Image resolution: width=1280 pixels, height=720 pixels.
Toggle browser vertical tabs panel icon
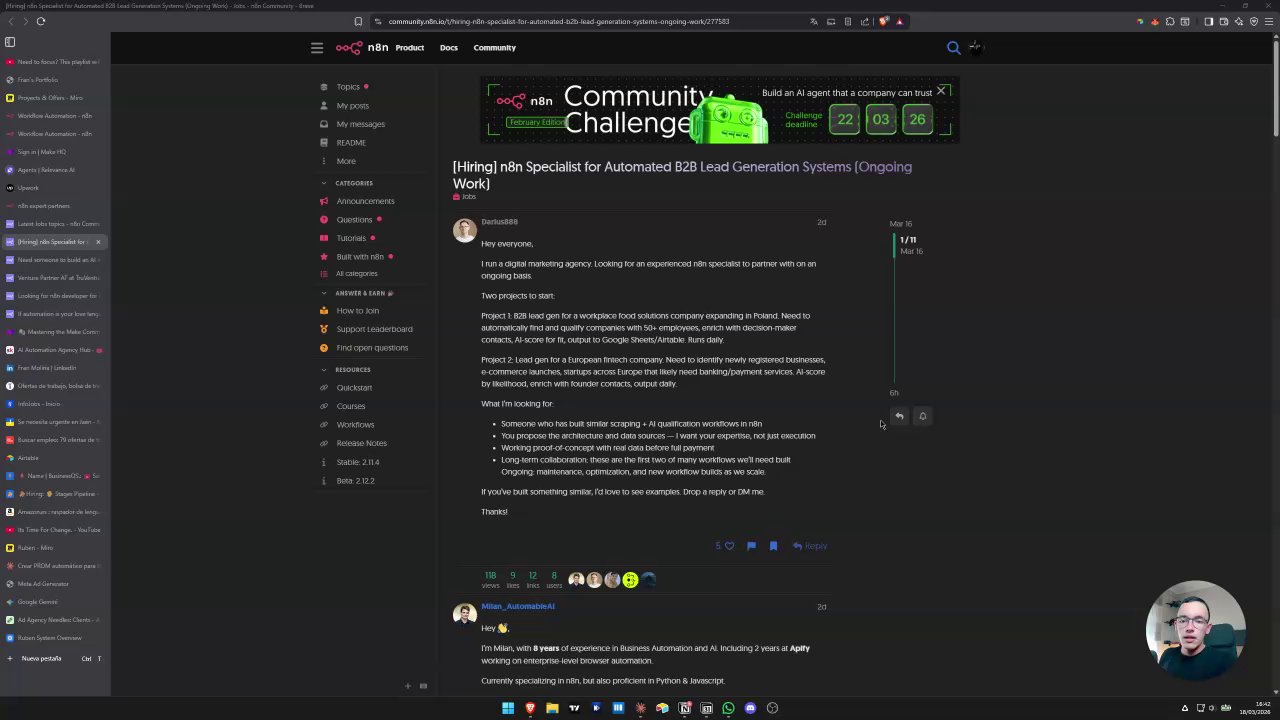[10, 42]
